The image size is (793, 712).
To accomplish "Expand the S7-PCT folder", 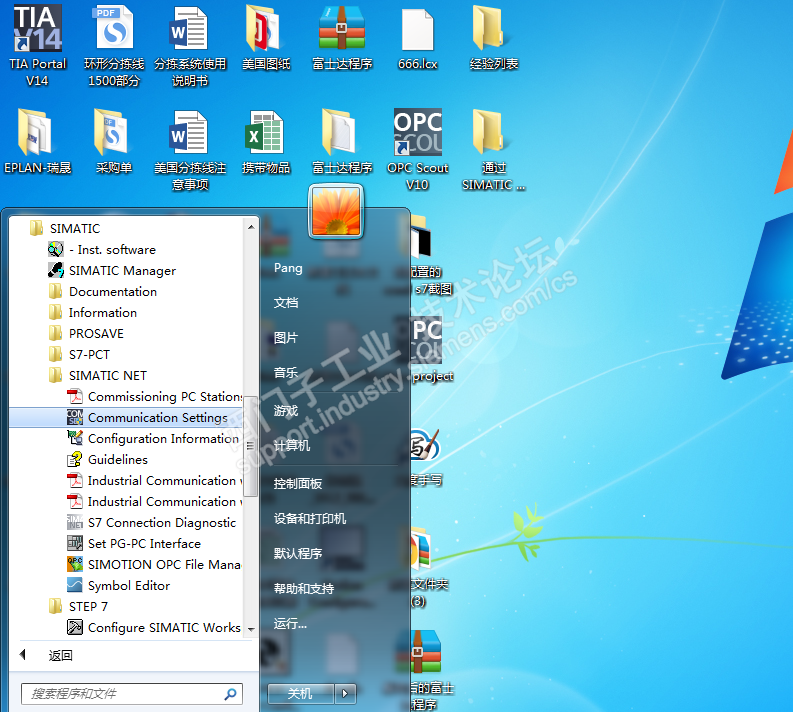I will point(79,354).
